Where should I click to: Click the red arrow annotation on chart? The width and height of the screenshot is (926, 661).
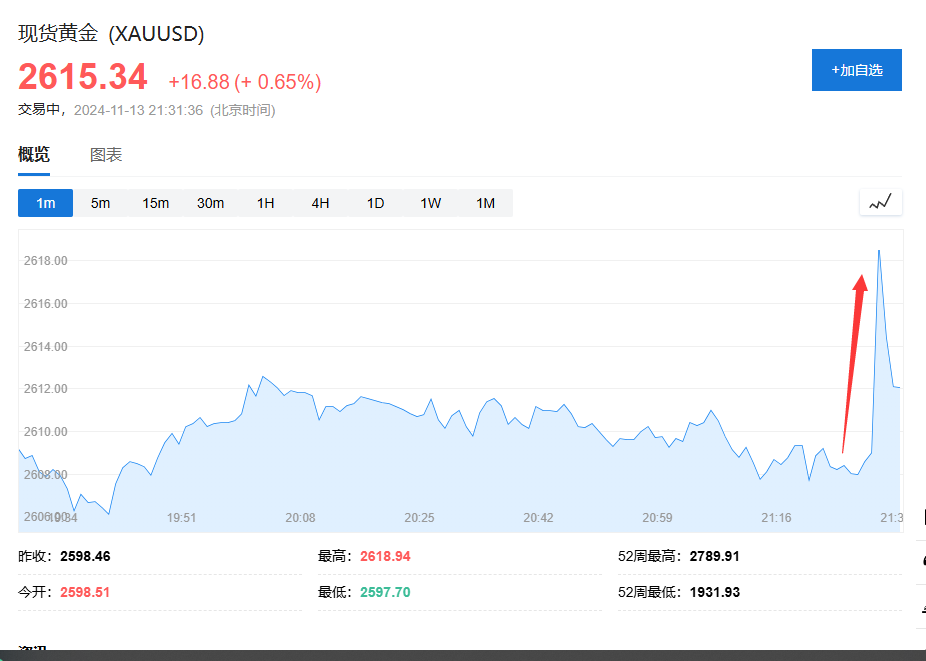coord(853,360)
